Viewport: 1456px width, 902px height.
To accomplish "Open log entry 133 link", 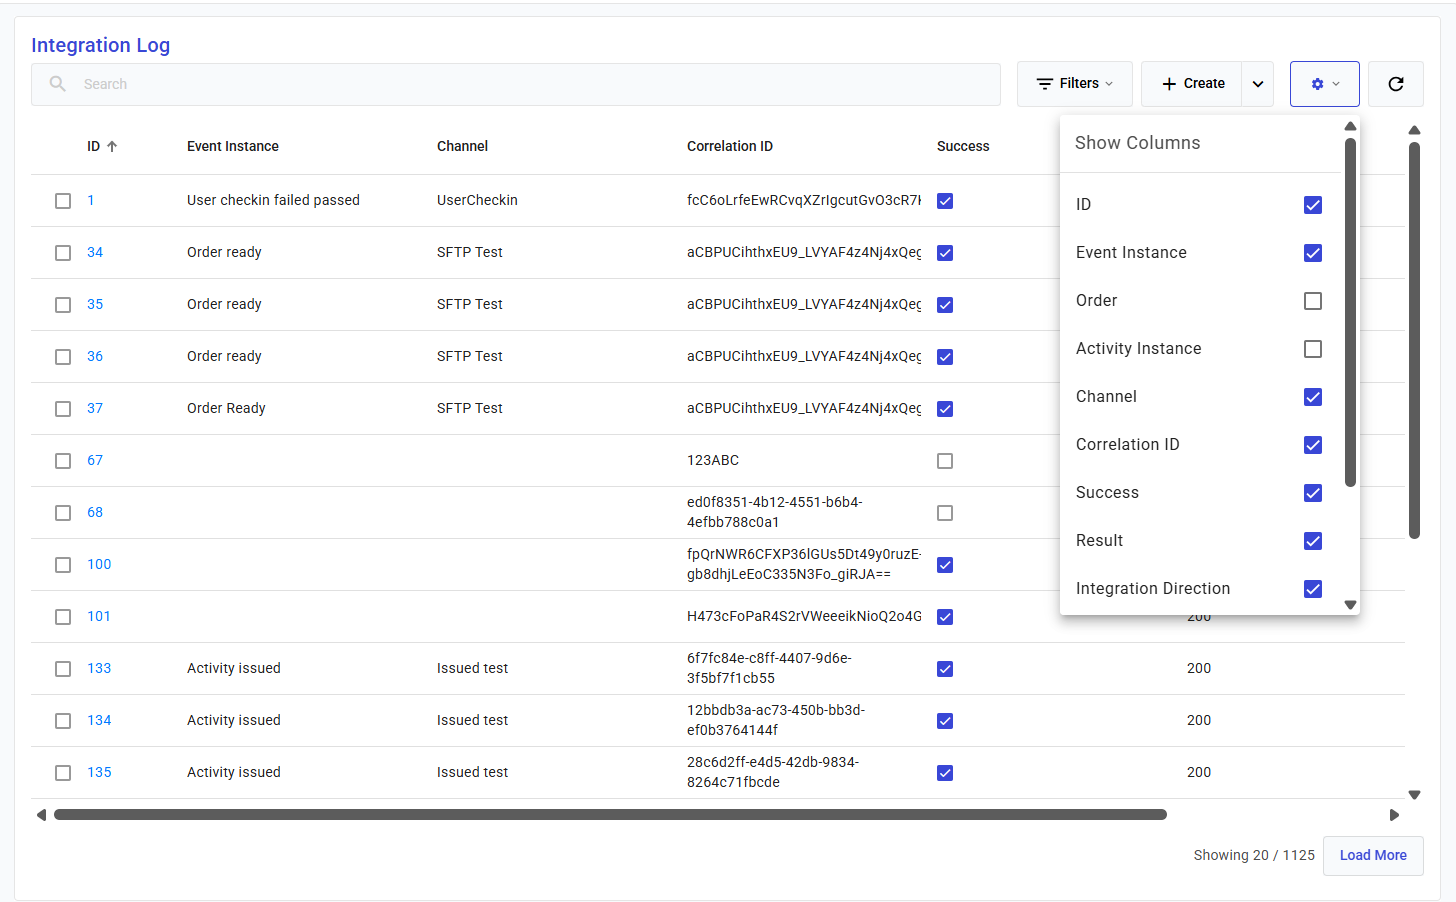I will pyautogui.click(x=99, y=668).
